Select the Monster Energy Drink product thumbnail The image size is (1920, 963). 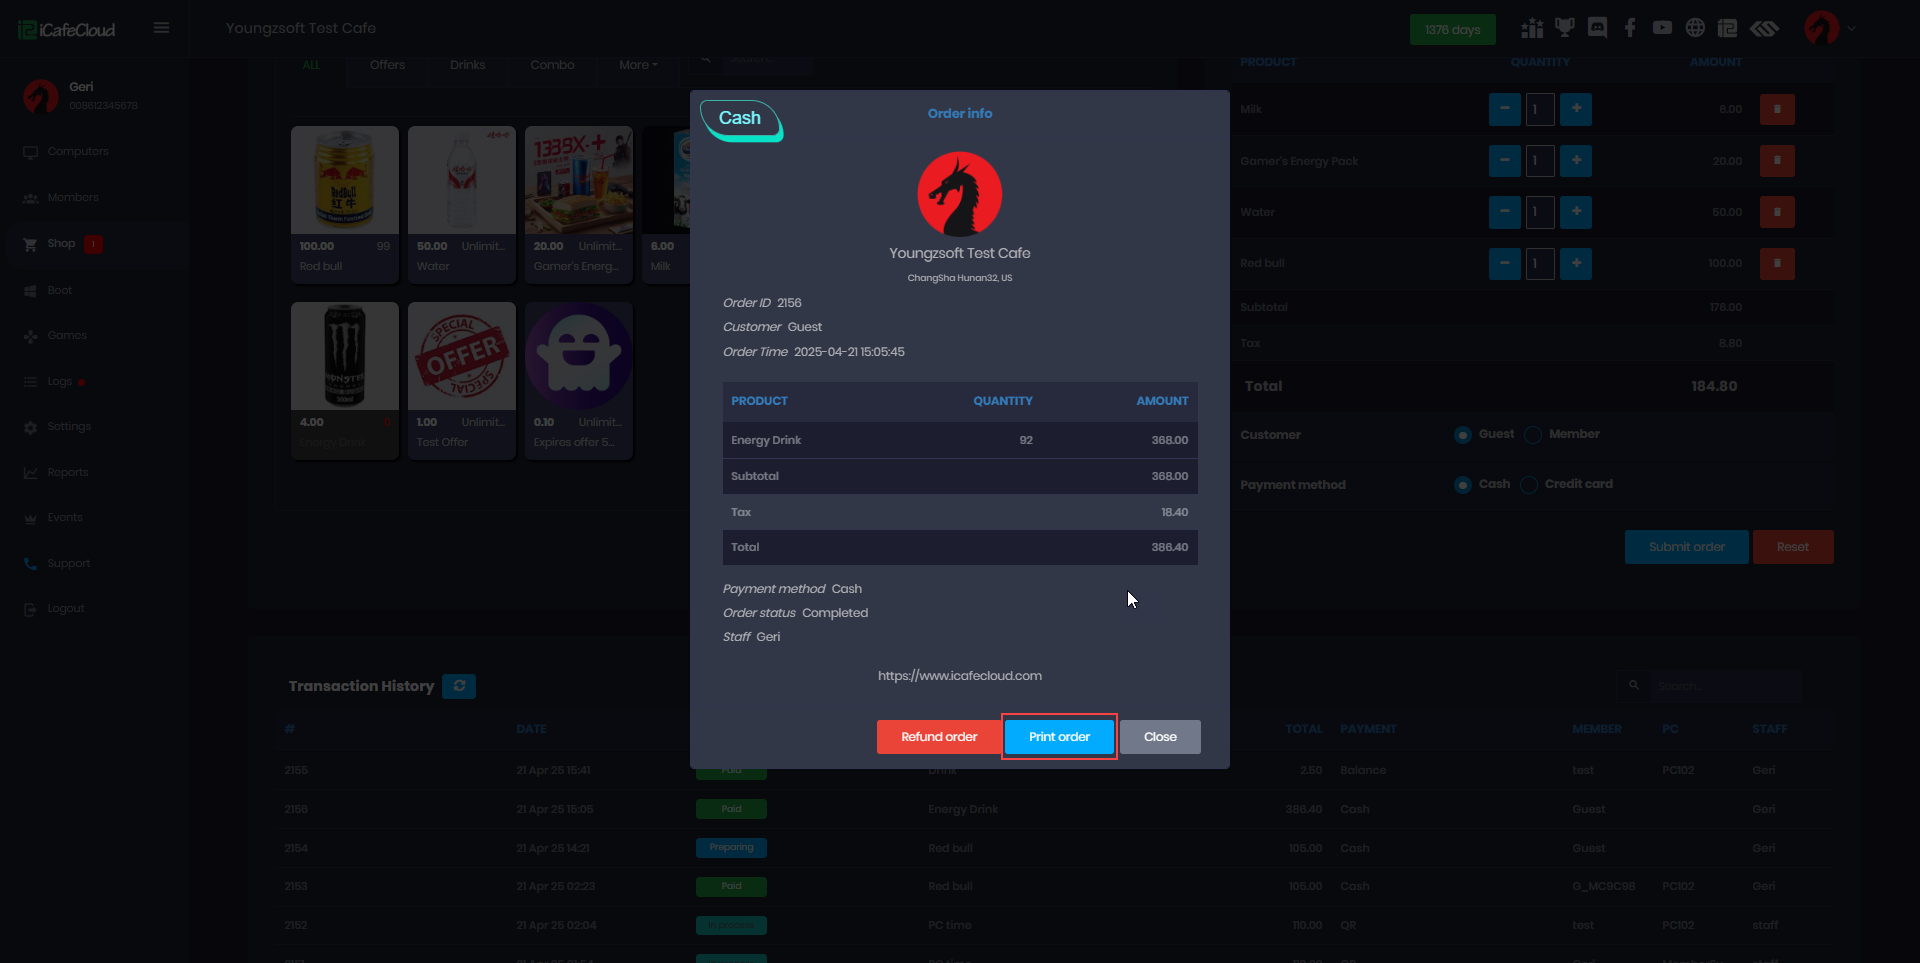tap(345, 357)
